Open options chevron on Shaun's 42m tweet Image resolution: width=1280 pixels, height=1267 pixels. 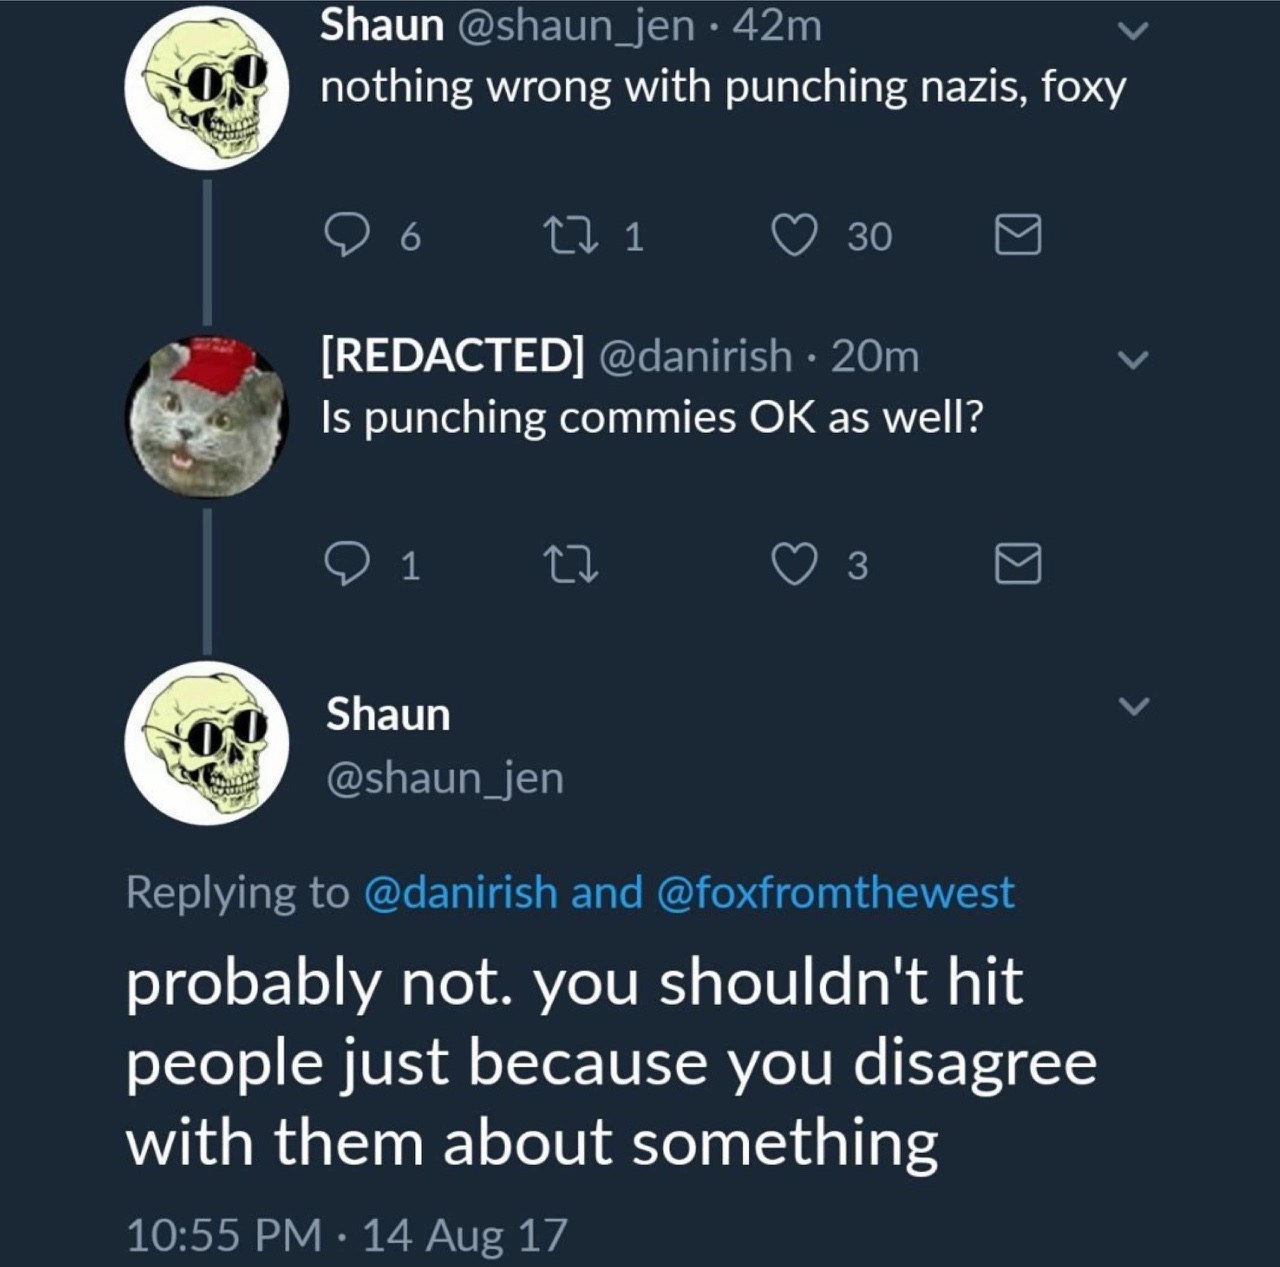pos(1132,32)
